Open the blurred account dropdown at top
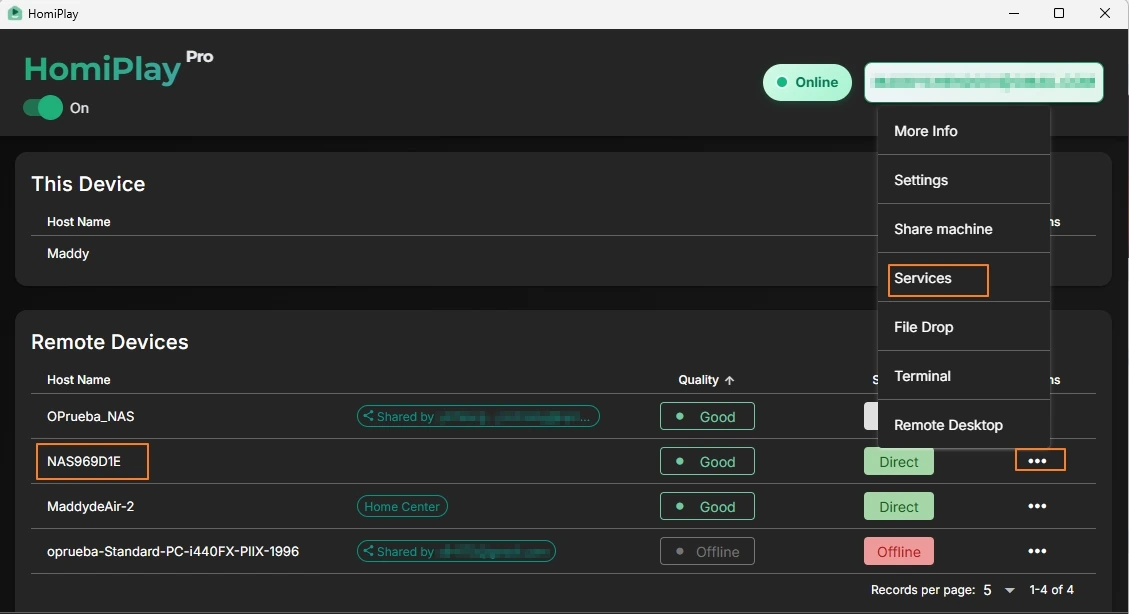This screenshot has width=1129, height=614. pos(984,82)
